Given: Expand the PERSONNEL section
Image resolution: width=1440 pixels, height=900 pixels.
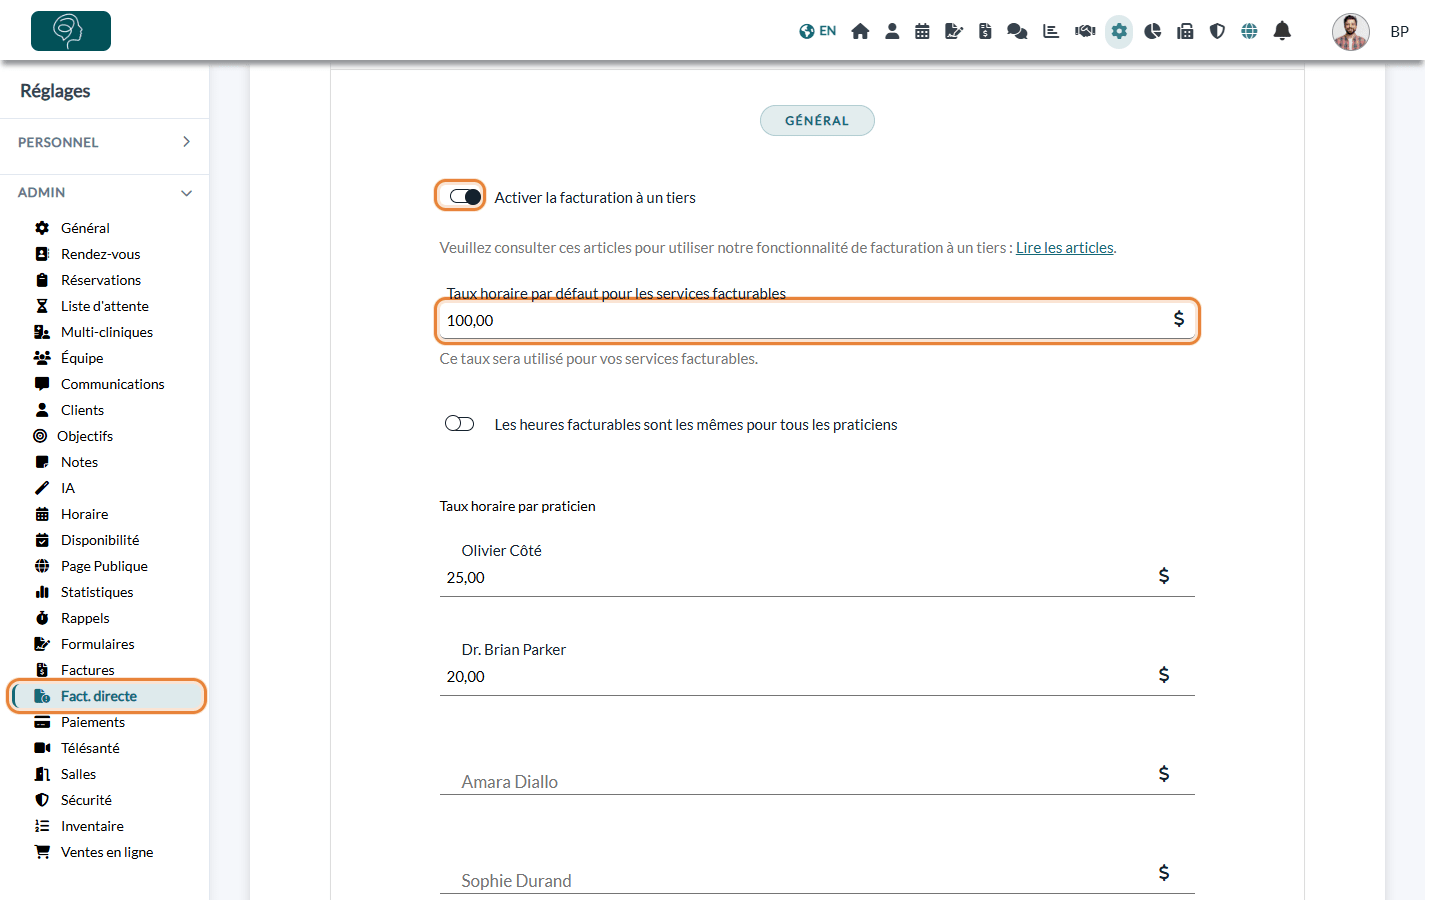Looking at the screenshot, I should tap(104, 142).
